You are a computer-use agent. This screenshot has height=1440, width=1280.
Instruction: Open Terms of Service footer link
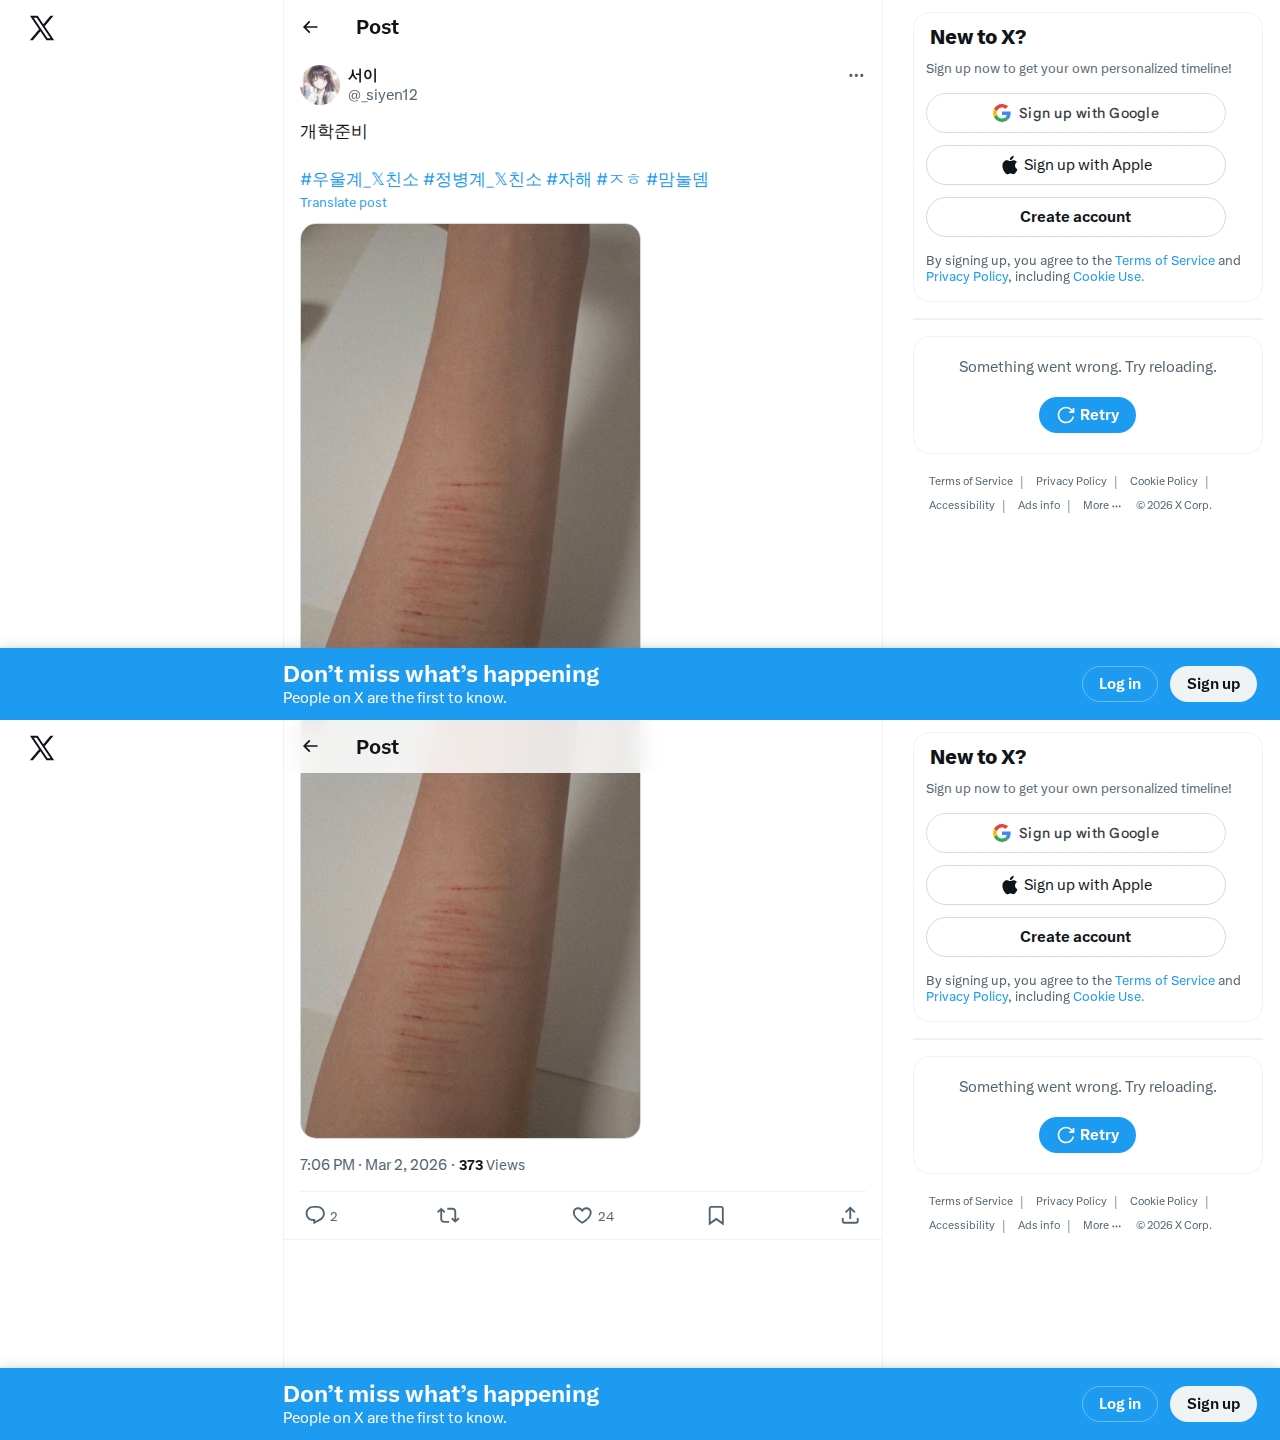tap(970, 481)
